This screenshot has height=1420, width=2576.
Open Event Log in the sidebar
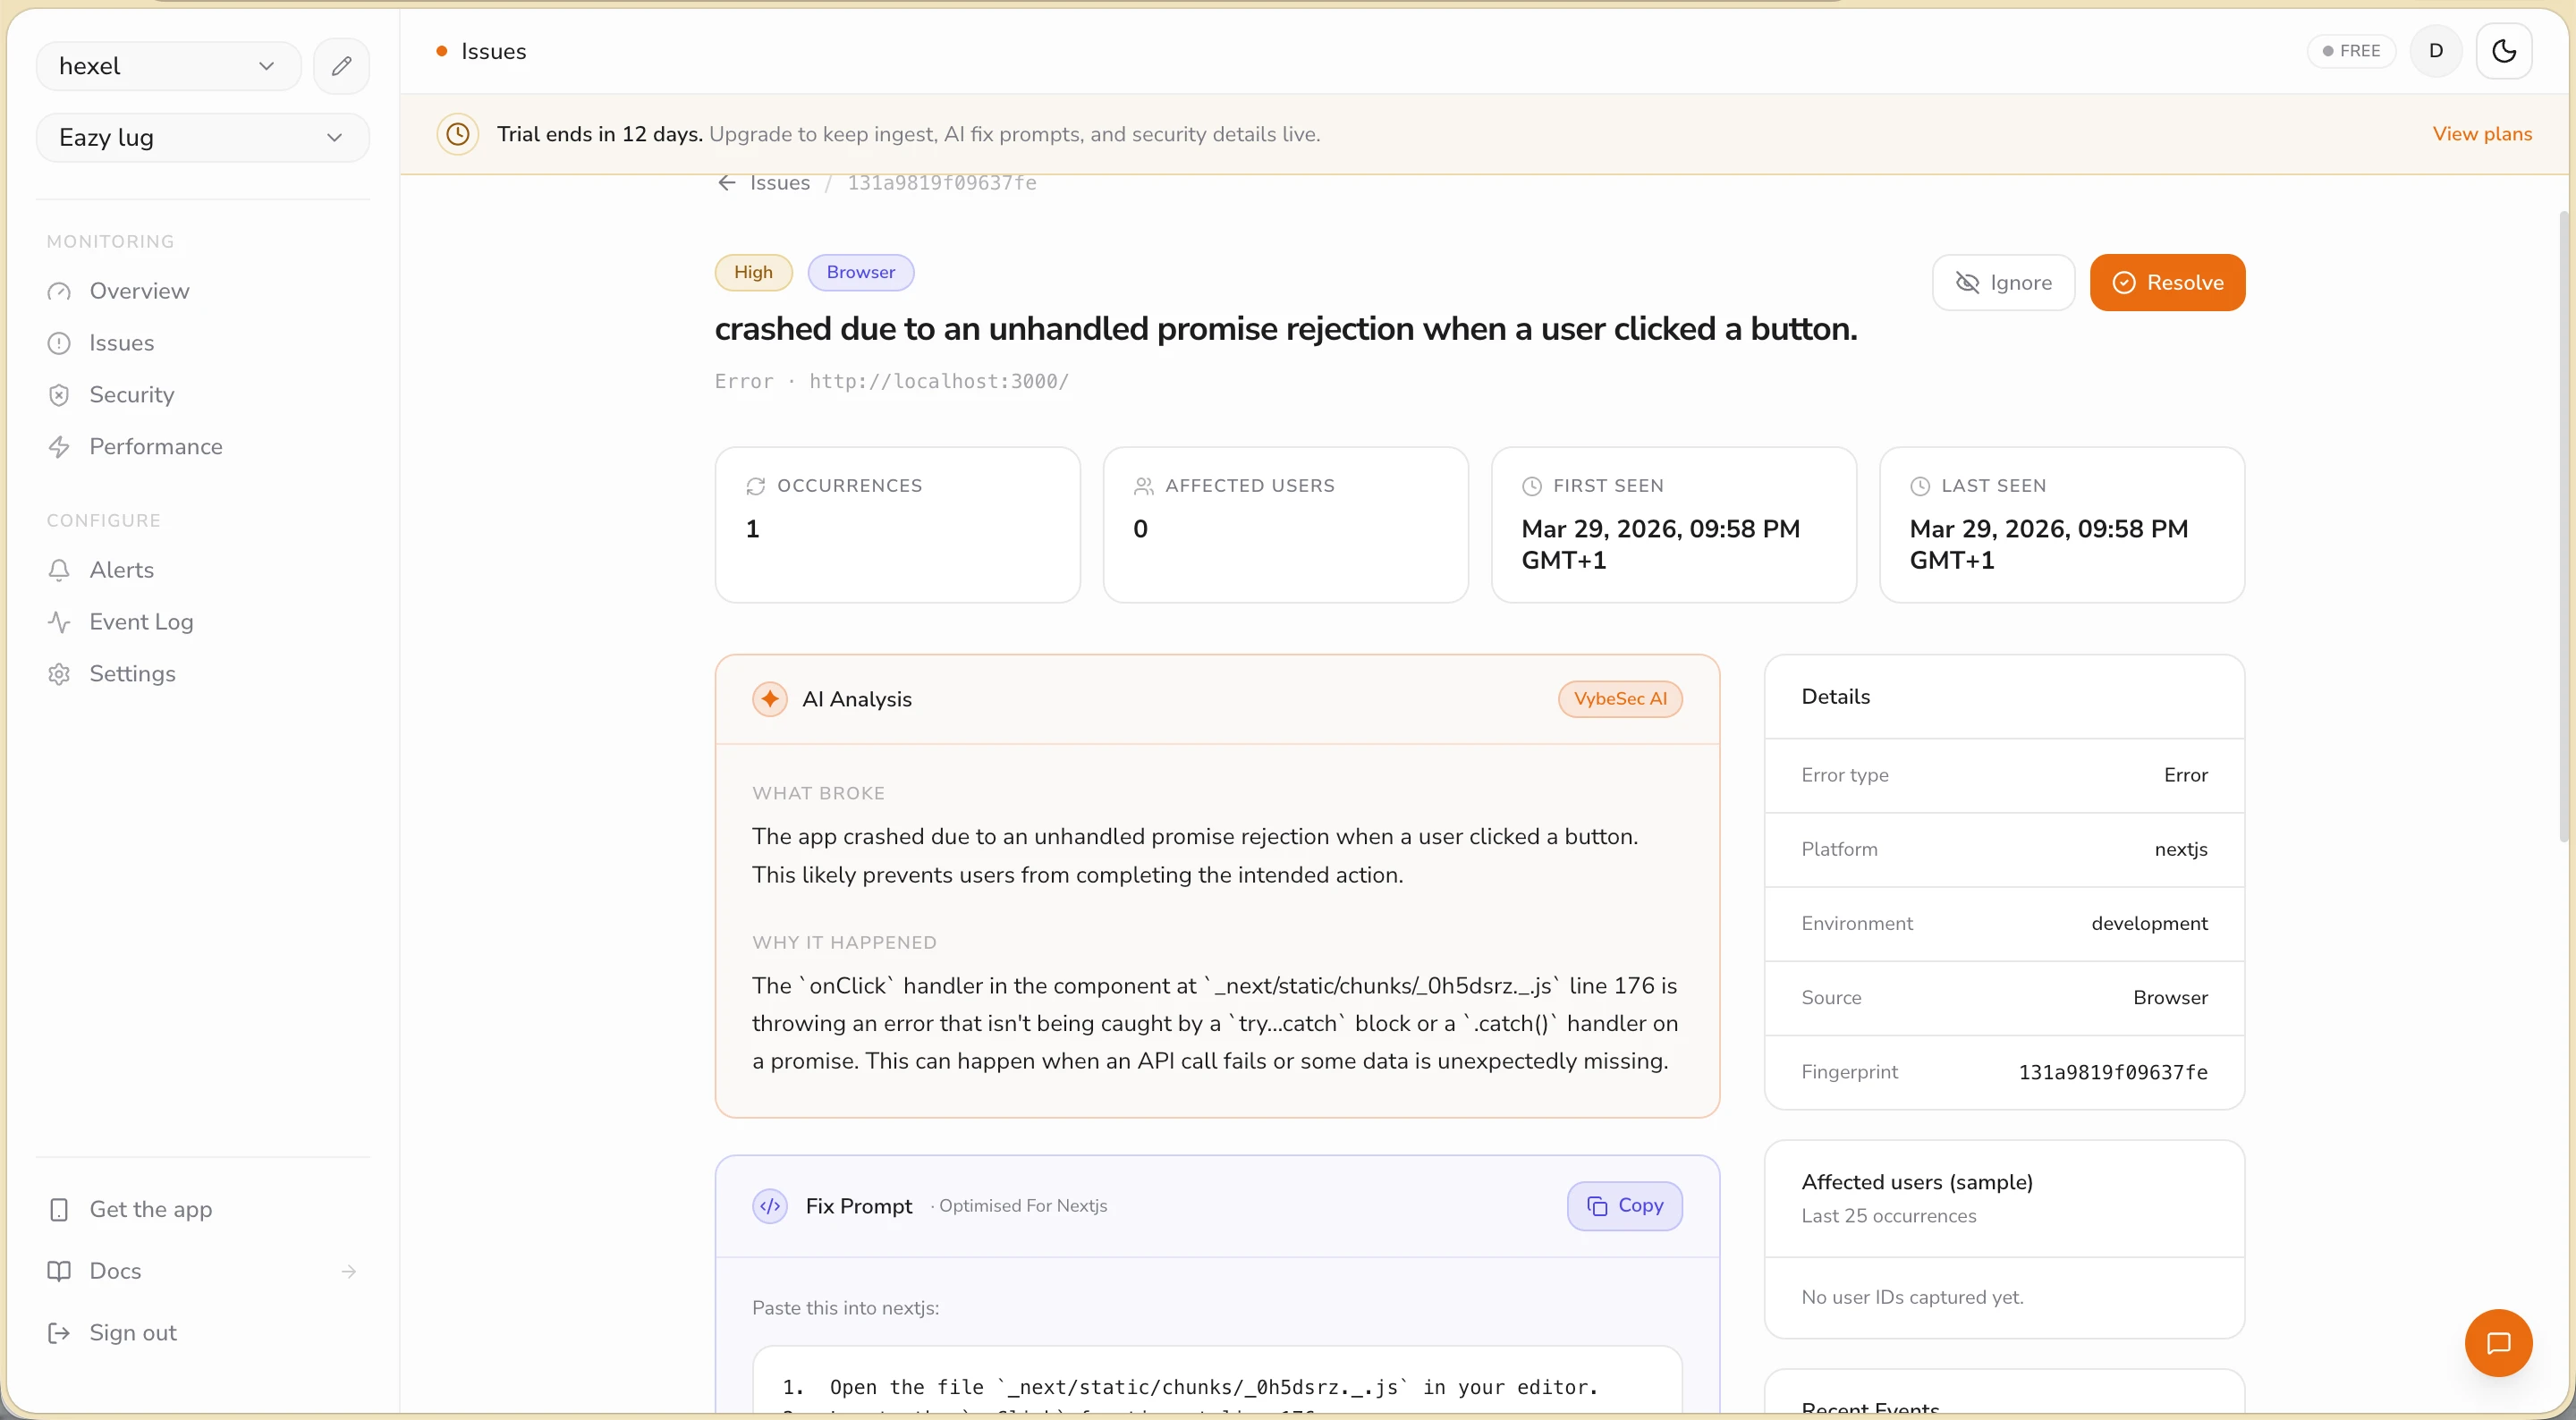pyautogui.click(x=141, y=622)
